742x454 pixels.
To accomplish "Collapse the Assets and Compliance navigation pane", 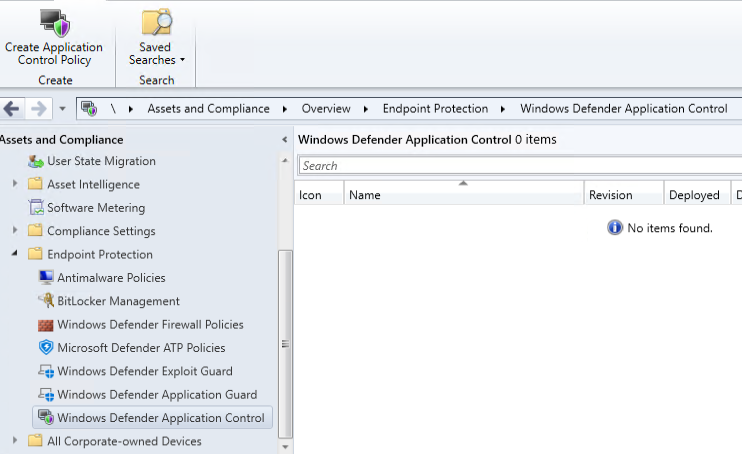I will [284, 139].
